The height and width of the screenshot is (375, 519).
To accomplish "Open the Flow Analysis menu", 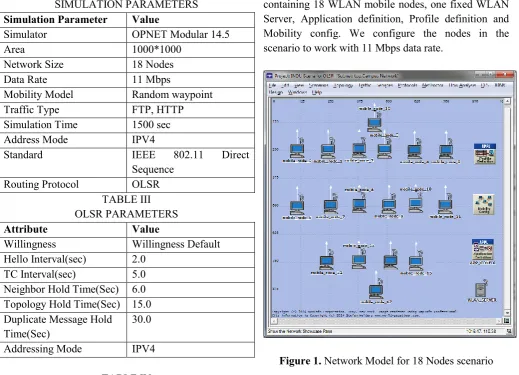I will [x=462, y=85].
